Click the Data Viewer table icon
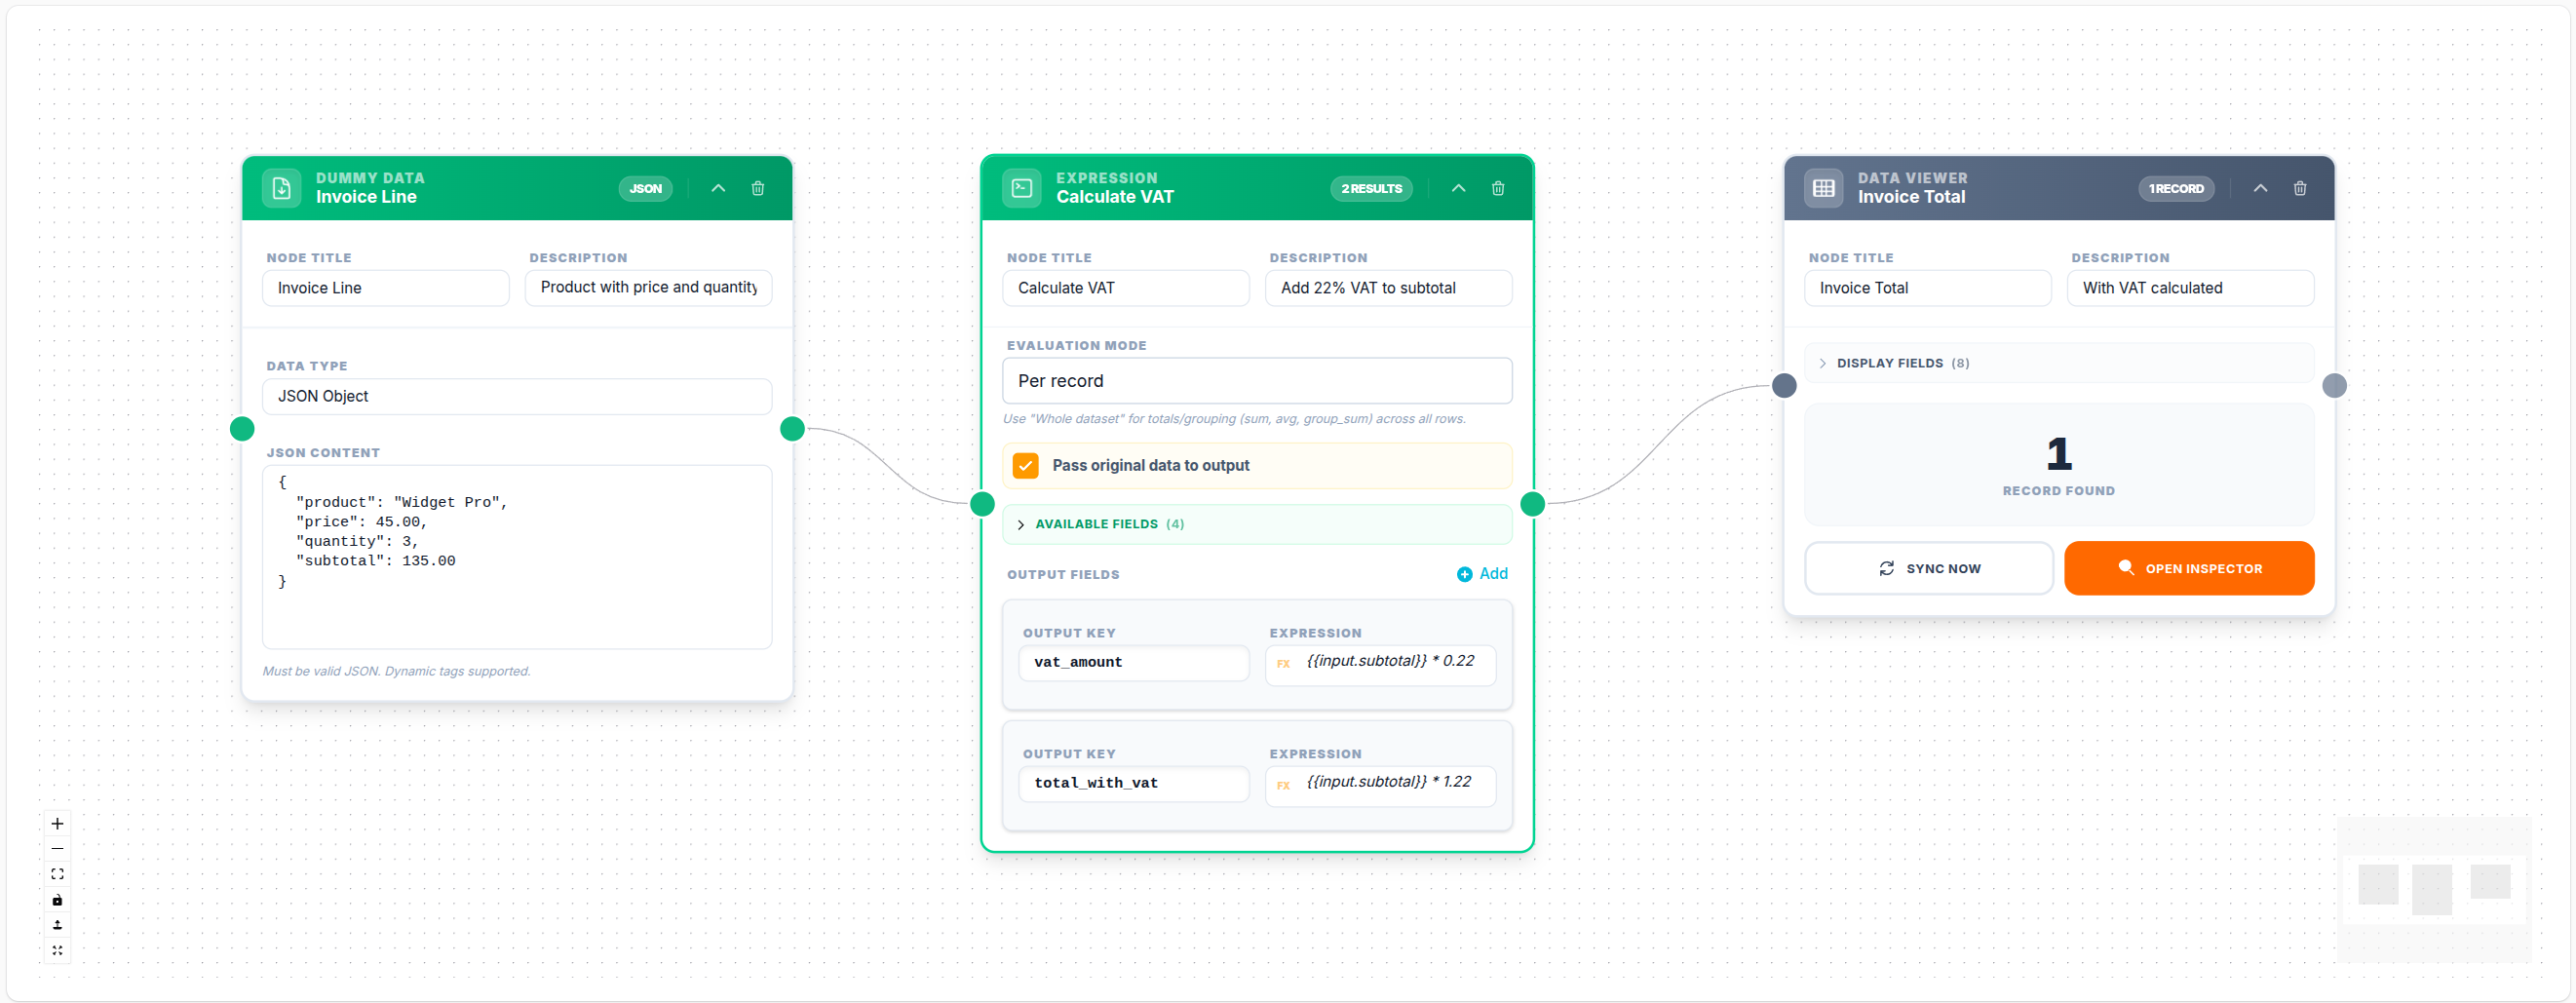The image size is (2576, 1003). [x=1823, y=188]
